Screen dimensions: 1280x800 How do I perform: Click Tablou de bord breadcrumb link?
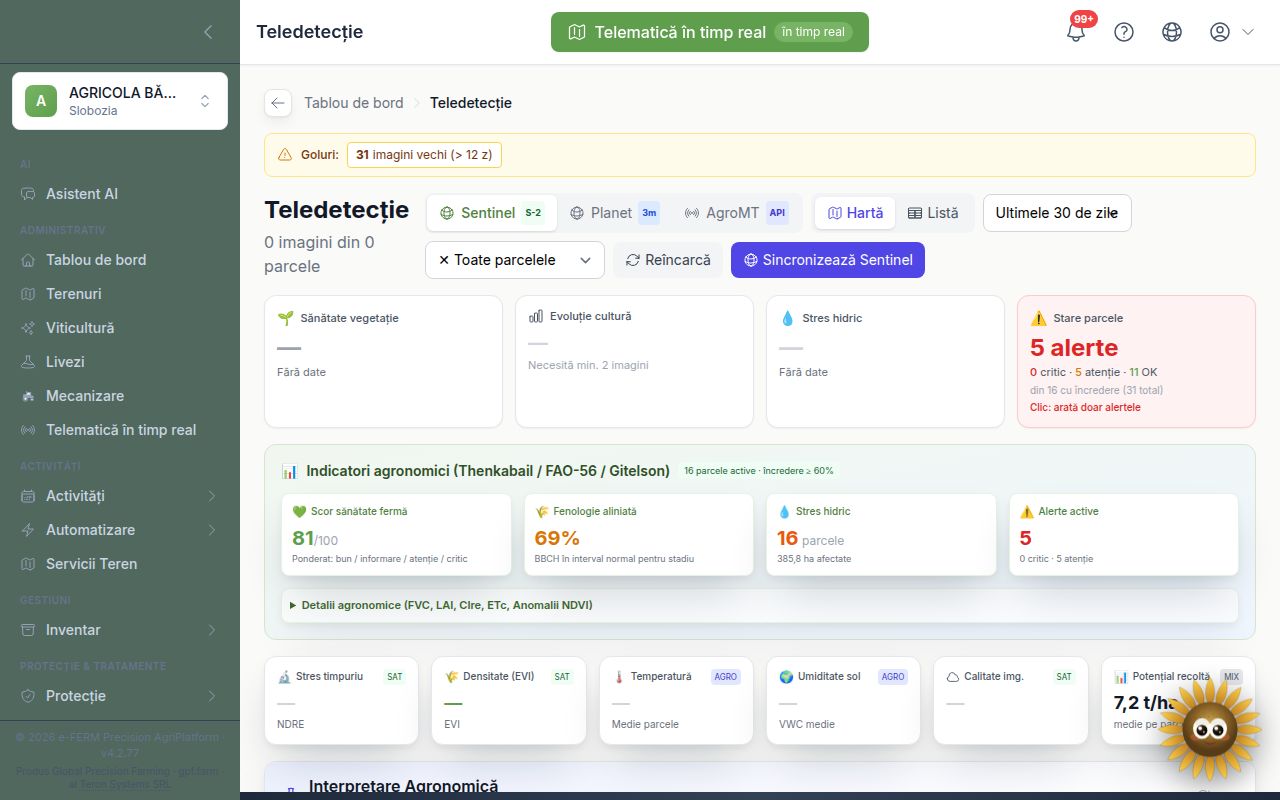click(x=354, y=103)
